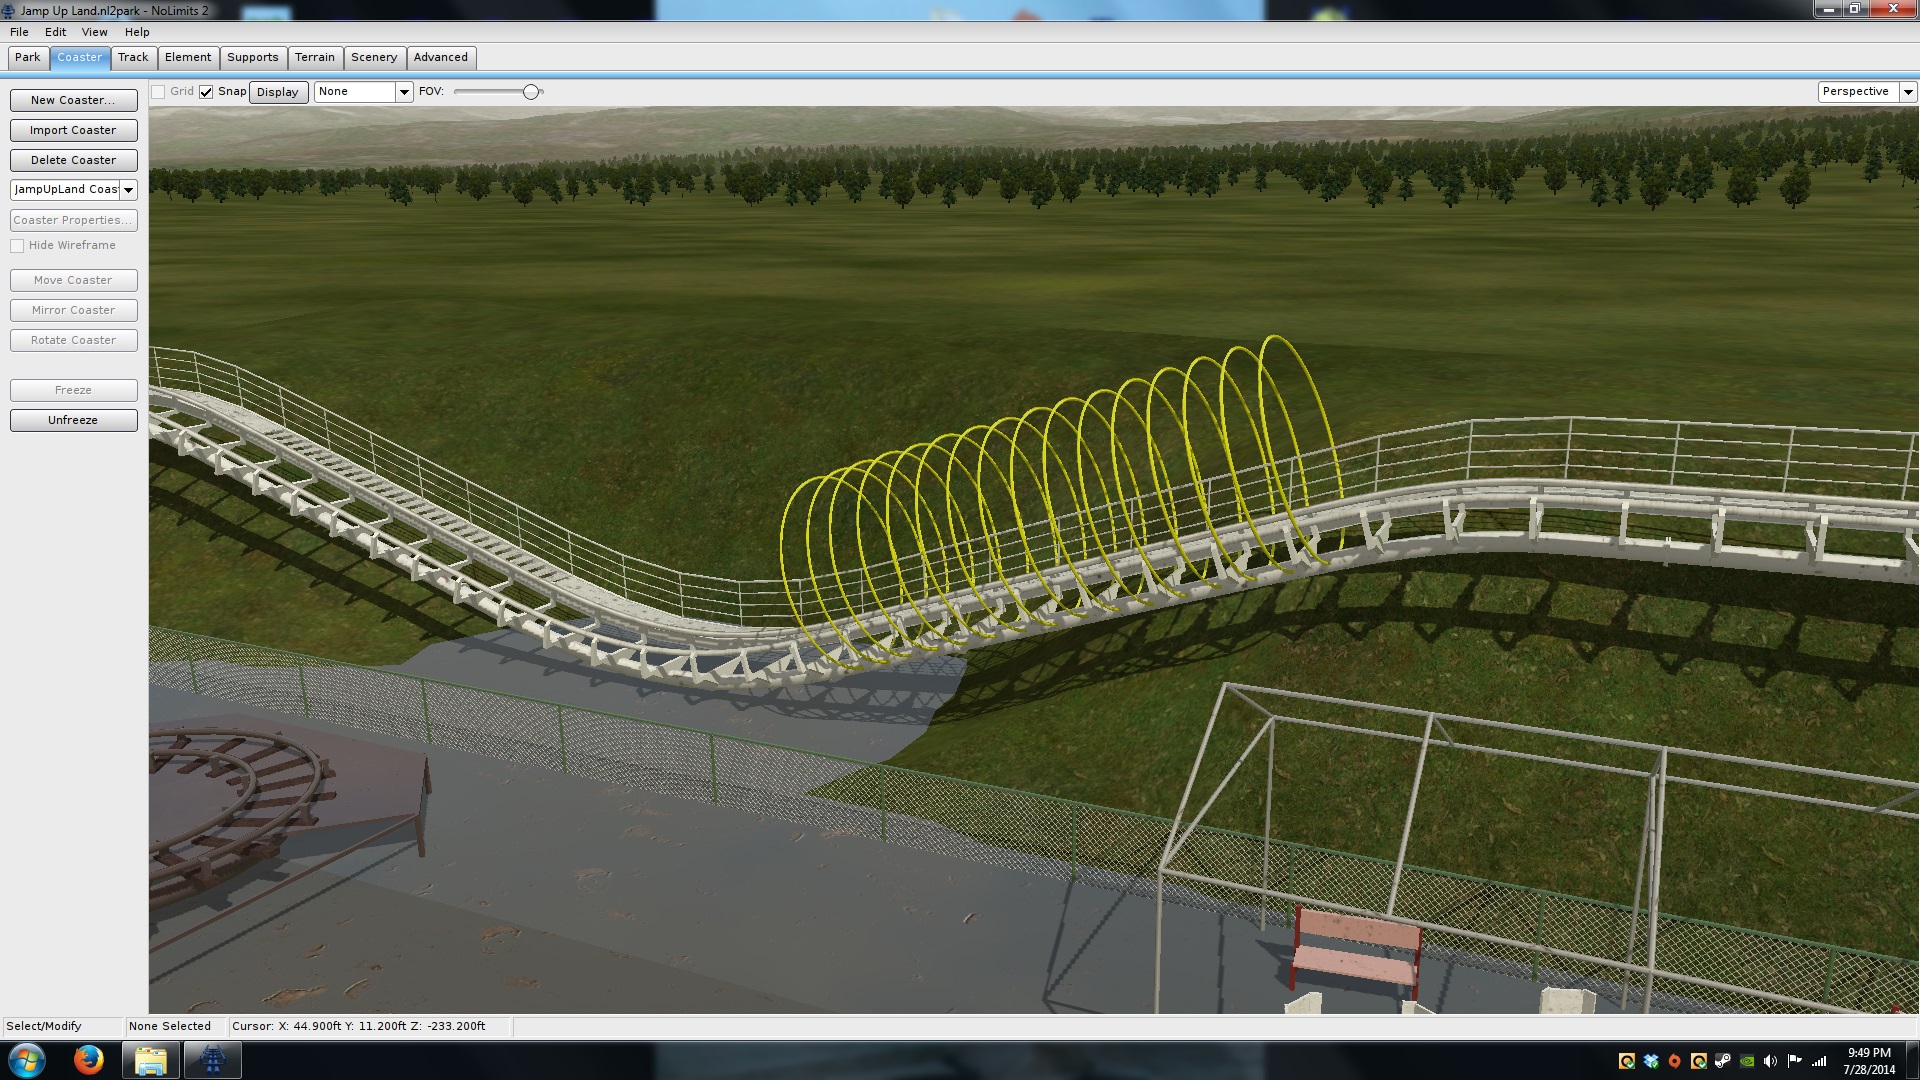Open Firefox from the taskbar
Image resolution: width=1920 pixels, height=1080 pixels.
pos(89,1060)
